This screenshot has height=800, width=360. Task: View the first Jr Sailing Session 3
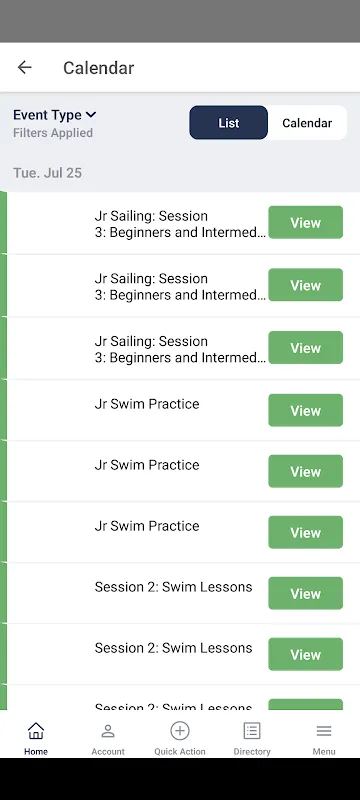[x=305, y=222]
